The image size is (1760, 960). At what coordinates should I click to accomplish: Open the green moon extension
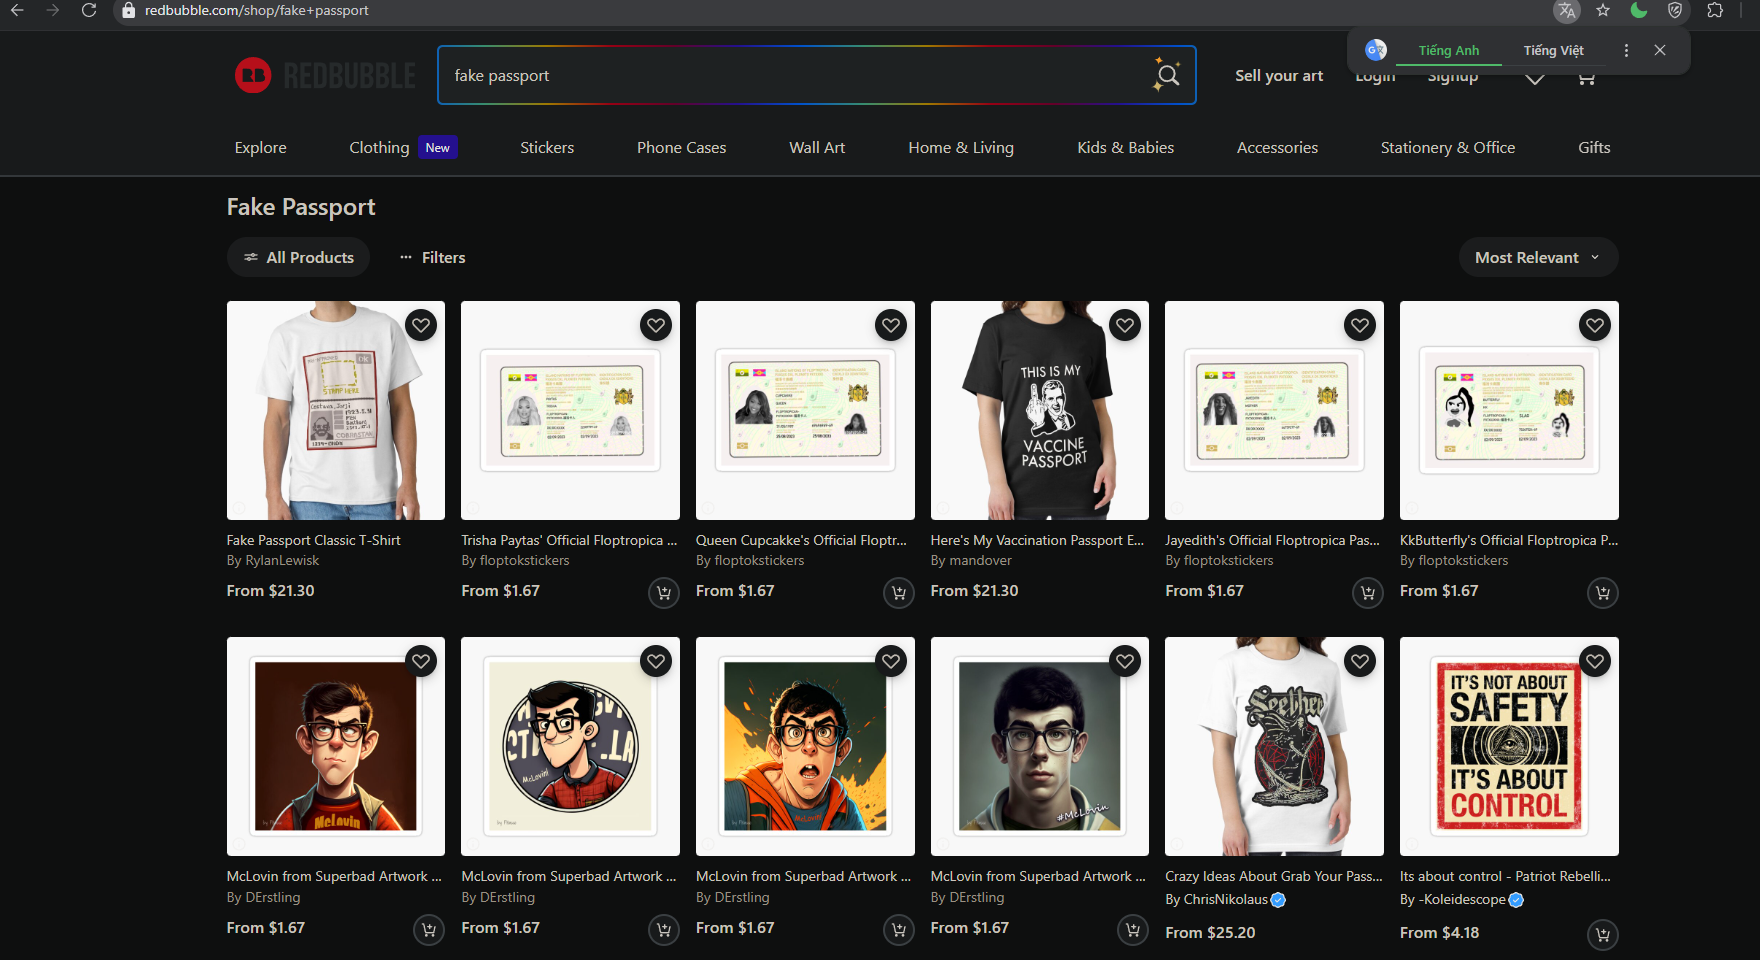point(1639,10)
